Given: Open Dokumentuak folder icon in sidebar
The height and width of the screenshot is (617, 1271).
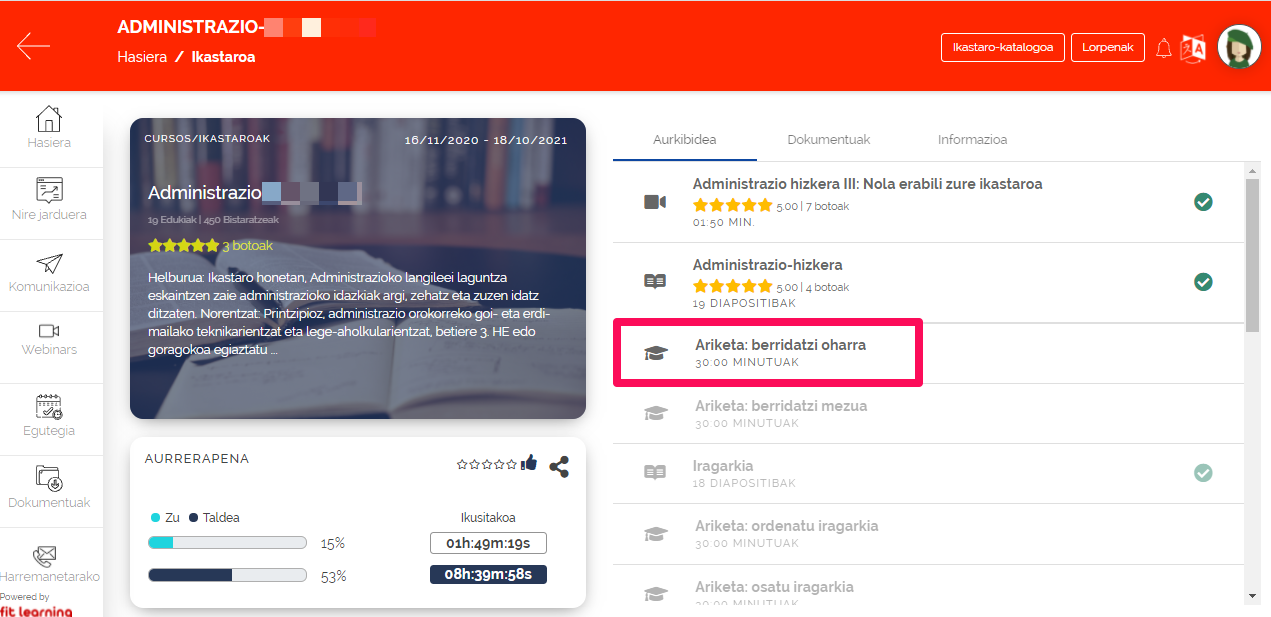Looking at the screenshot, I should tap(49, 477).
